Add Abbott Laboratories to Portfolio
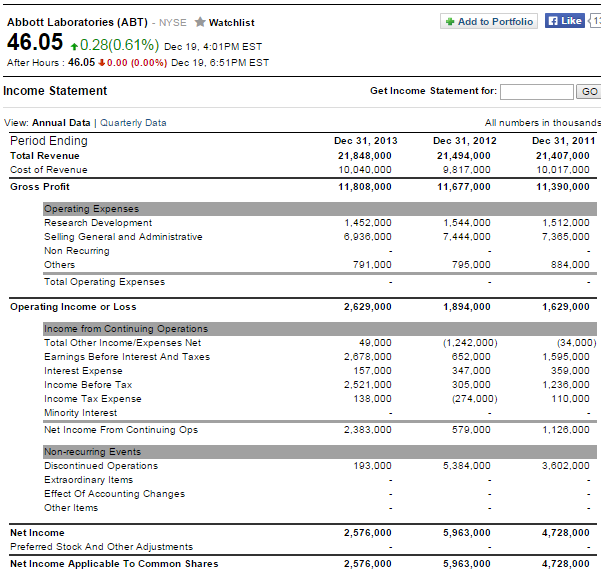 tap(489, 21)
